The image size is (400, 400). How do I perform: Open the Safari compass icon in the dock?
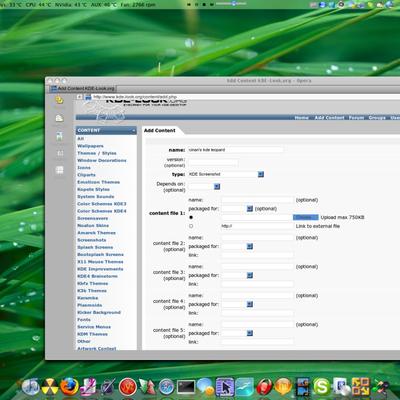[x=166, y=387]
